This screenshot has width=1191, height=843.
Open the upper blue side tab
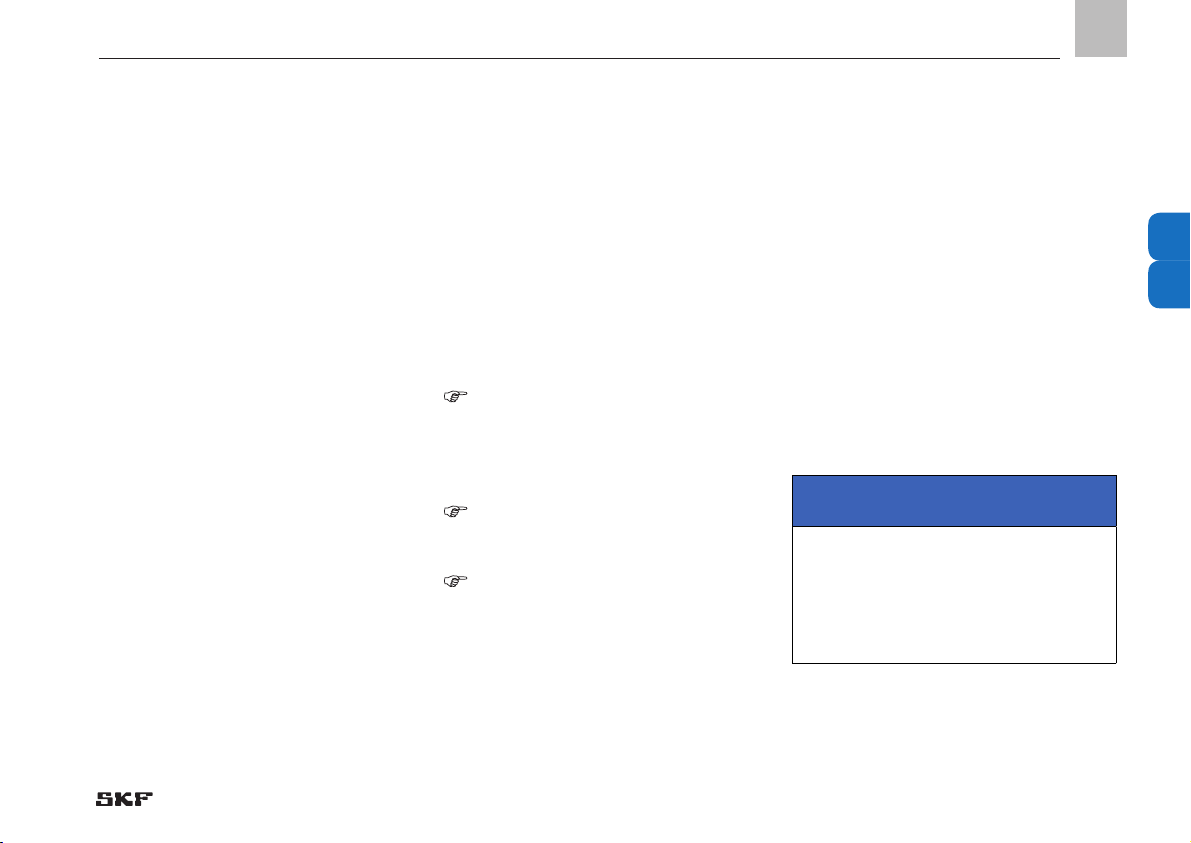pyautogui.click(x=1169, y=237)
